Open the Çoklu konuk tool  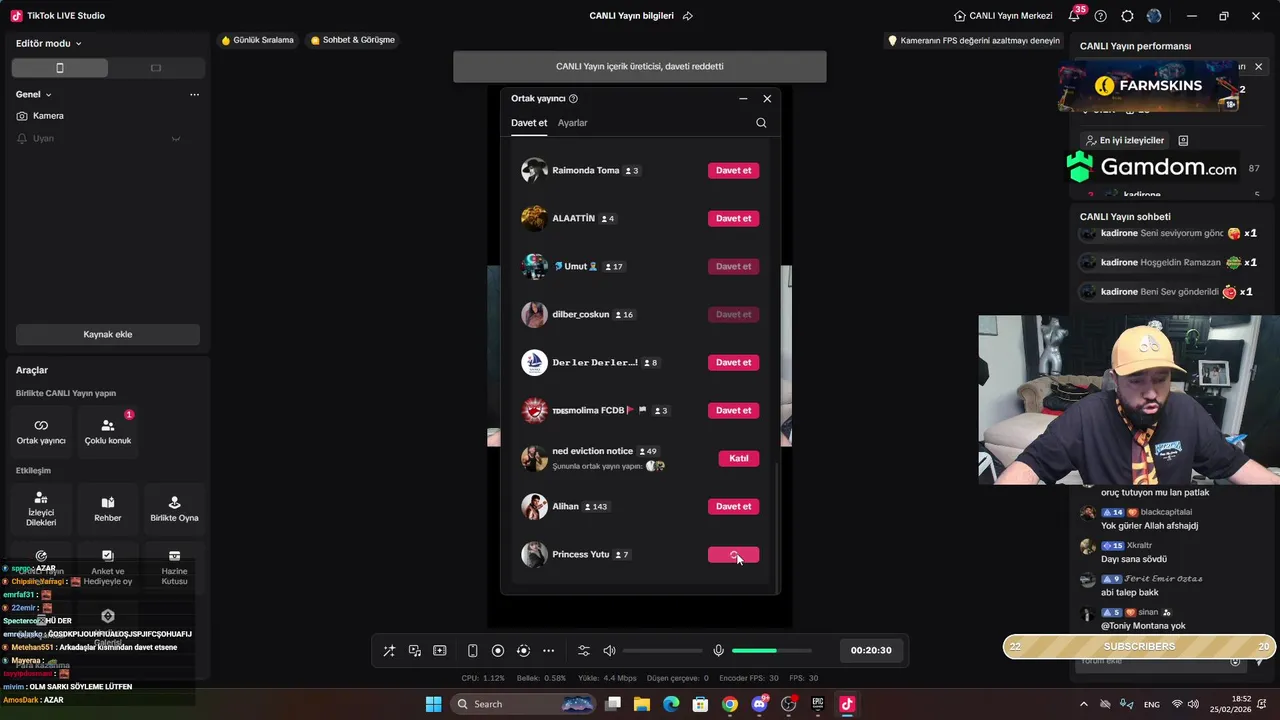pos(108,431)
